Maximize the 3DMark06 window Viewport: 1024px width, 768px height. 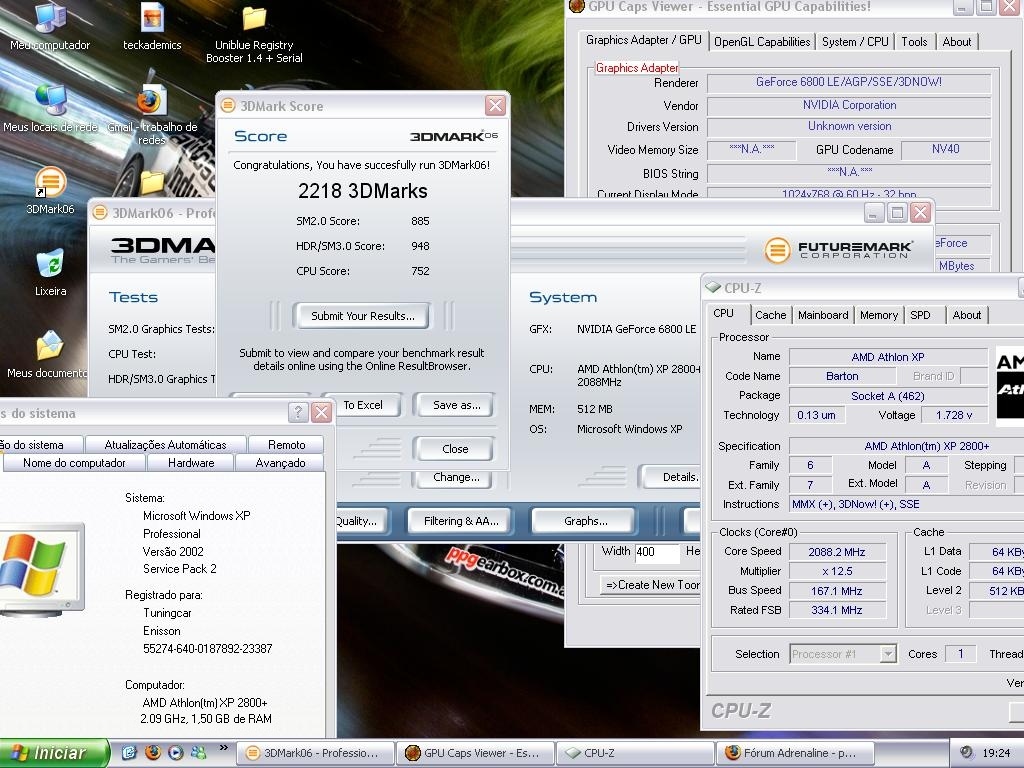coord(897,212)
